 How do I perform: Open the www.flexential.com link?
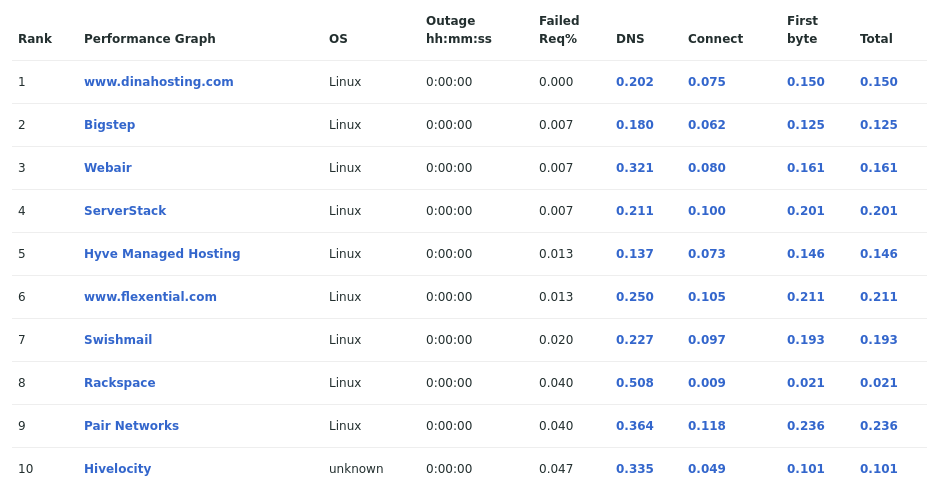tap(150, 297)
